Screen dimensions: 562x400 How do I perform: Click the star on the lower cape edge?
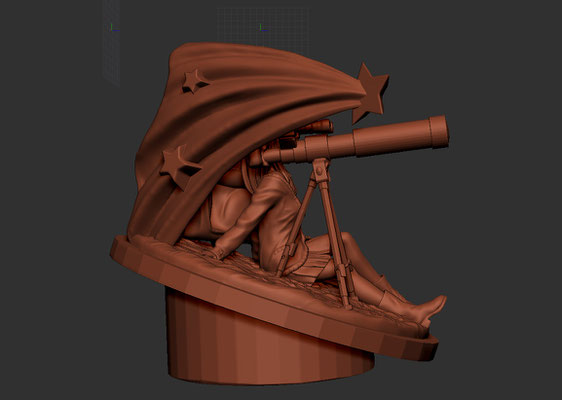tap(179, 167)
